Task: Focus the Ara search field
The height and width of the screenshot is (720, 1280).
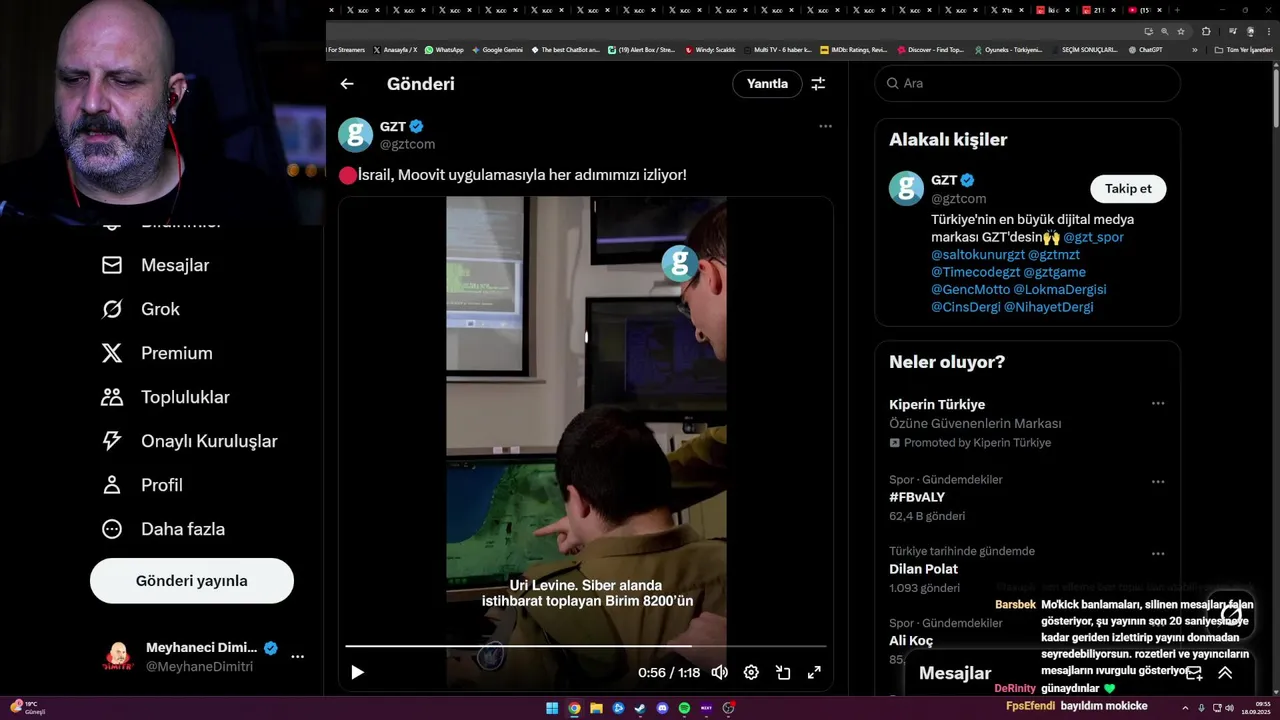Action: 1028,83
